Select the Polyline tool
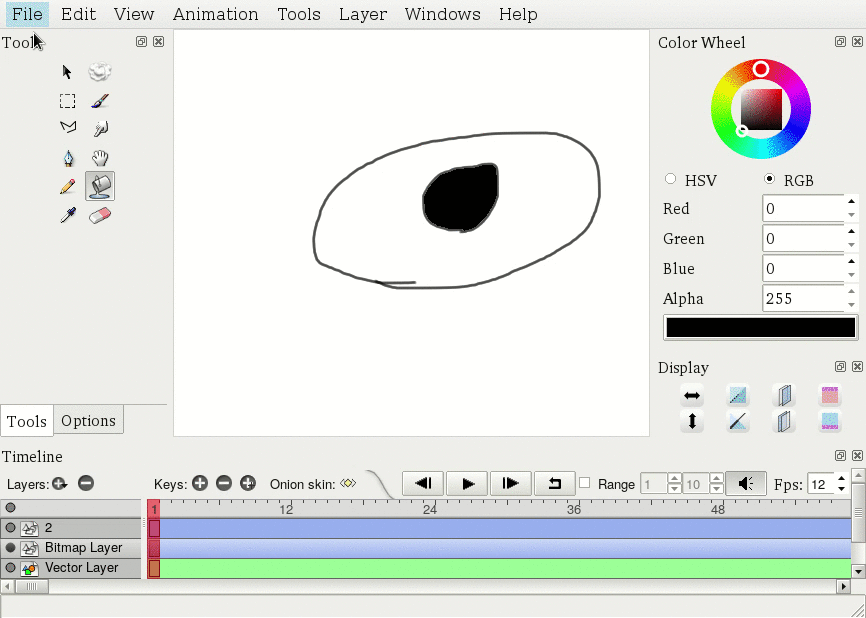This screenshot has width=866, height=618. coord(68,128)
